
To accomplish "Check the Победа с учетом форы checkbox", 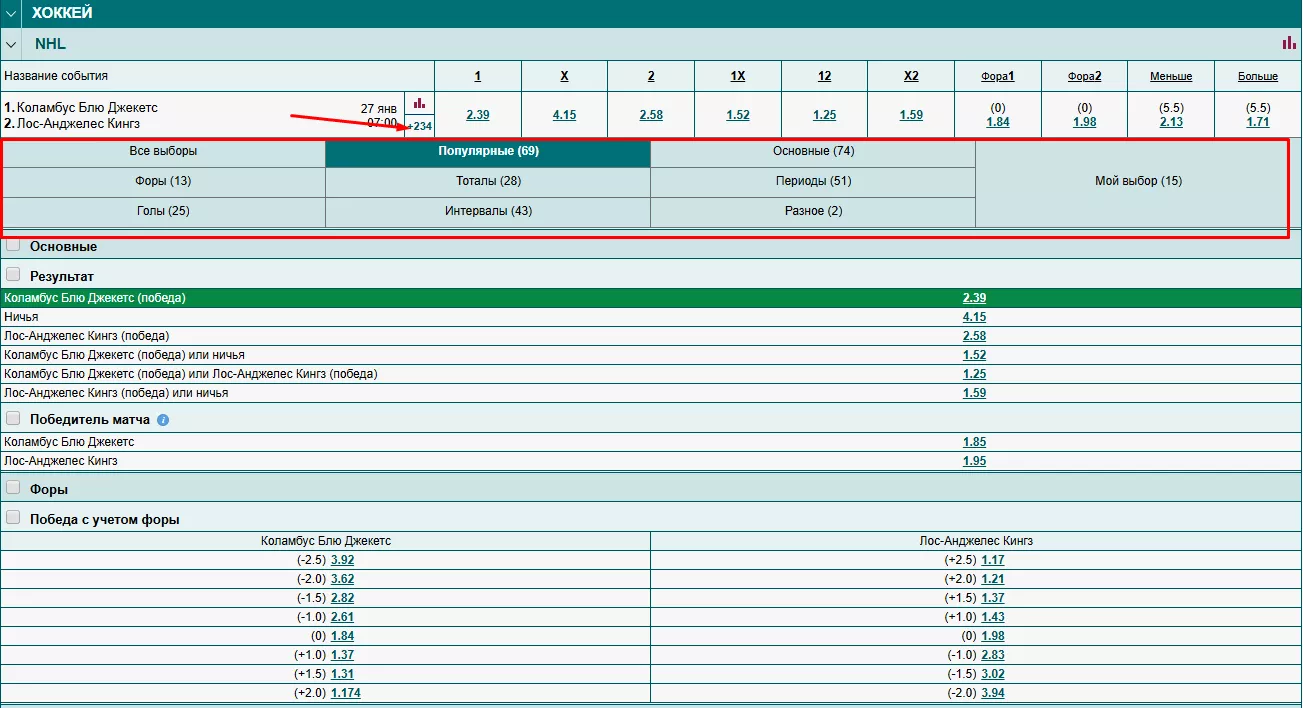I will pos(13,518).
